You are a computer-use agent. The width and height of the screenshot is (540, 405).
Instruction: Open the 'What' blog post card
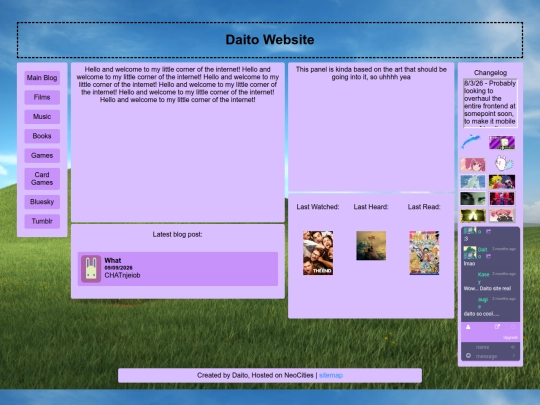[x=178, y=269]
